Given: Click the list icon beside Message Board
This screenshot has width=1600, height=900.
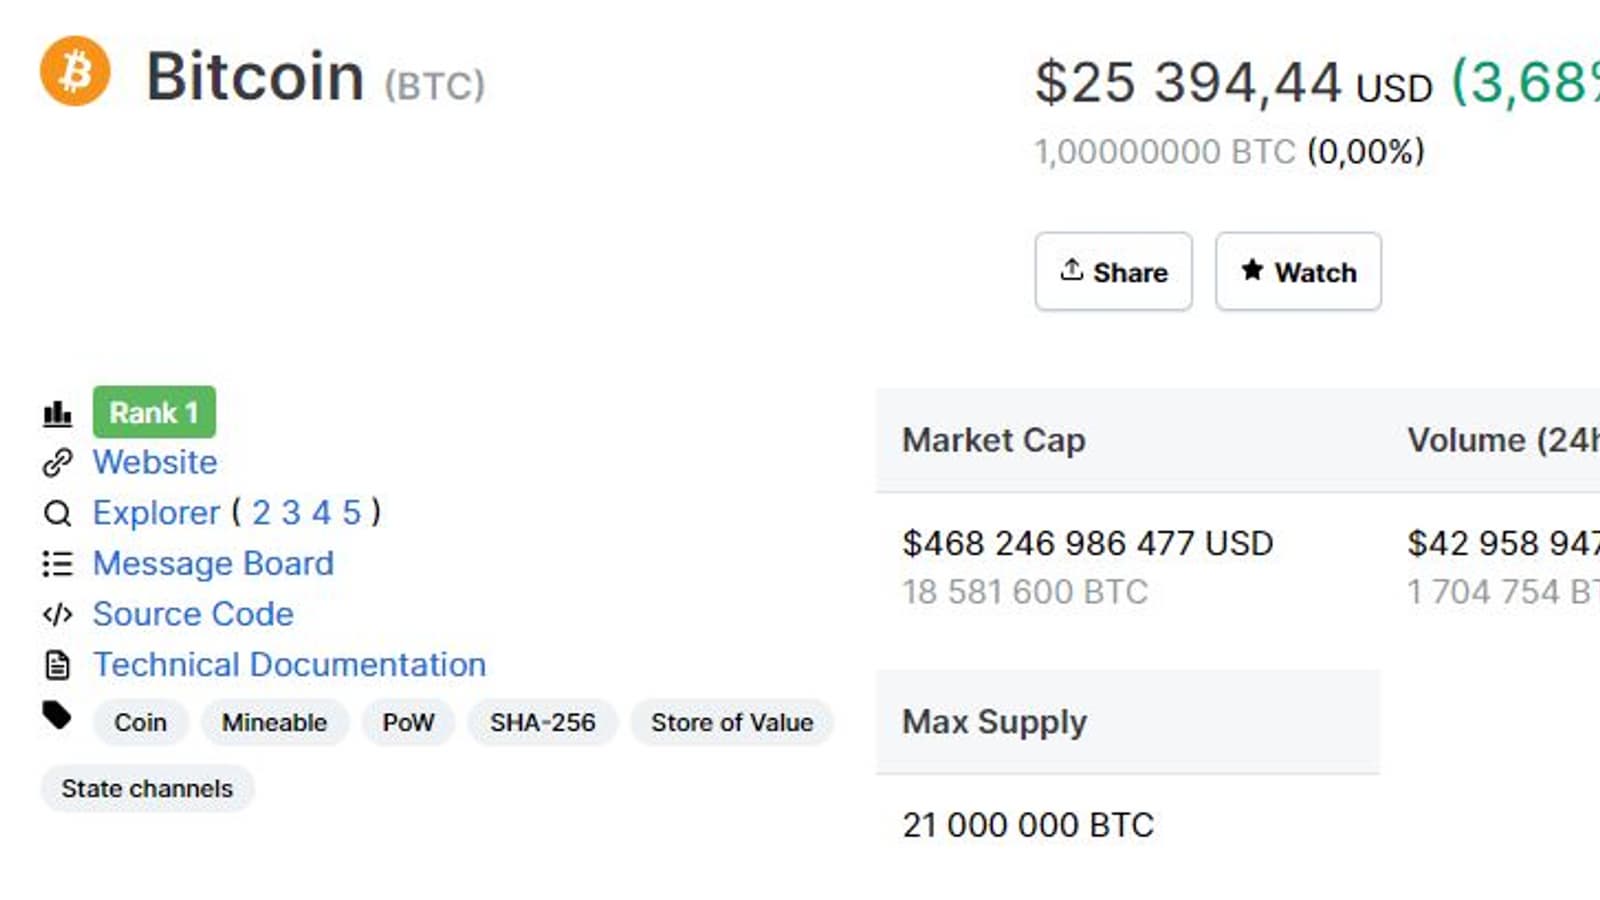Looking at the screenshot, I should 57,564.
